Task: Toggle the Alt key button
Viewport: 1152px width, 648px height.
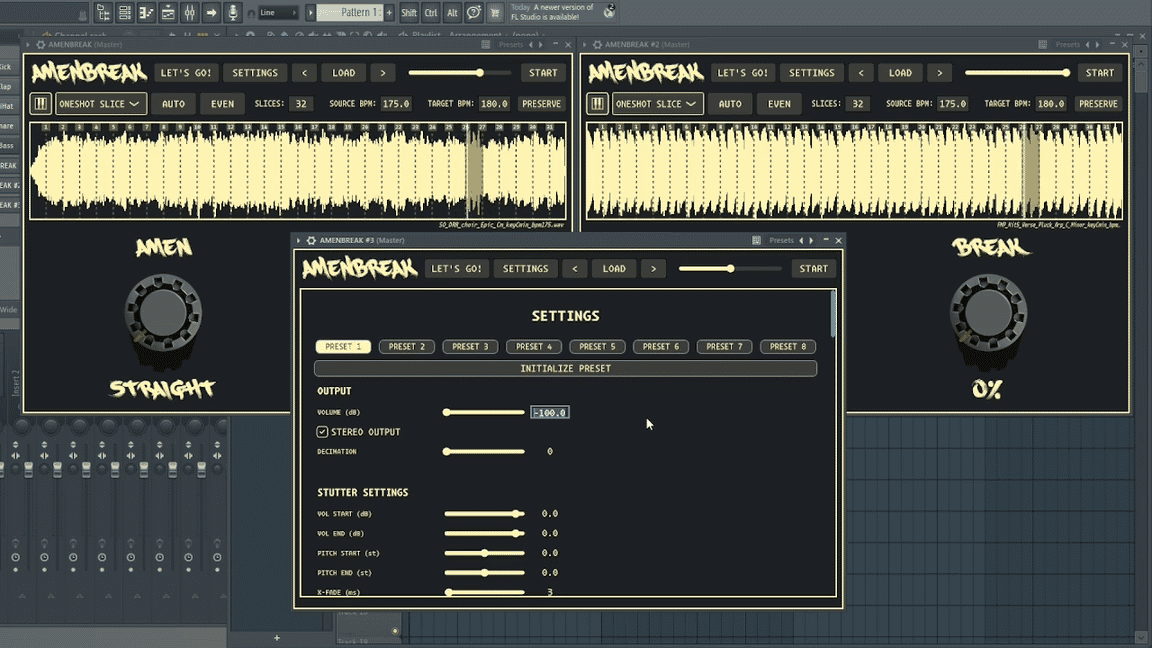Action: tap(452, 12)
